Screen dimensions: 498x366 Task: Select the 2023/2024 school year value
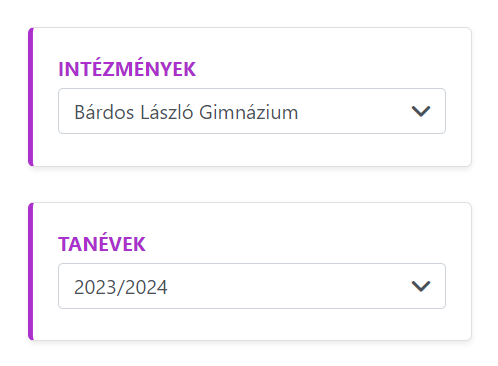(121, 287)
